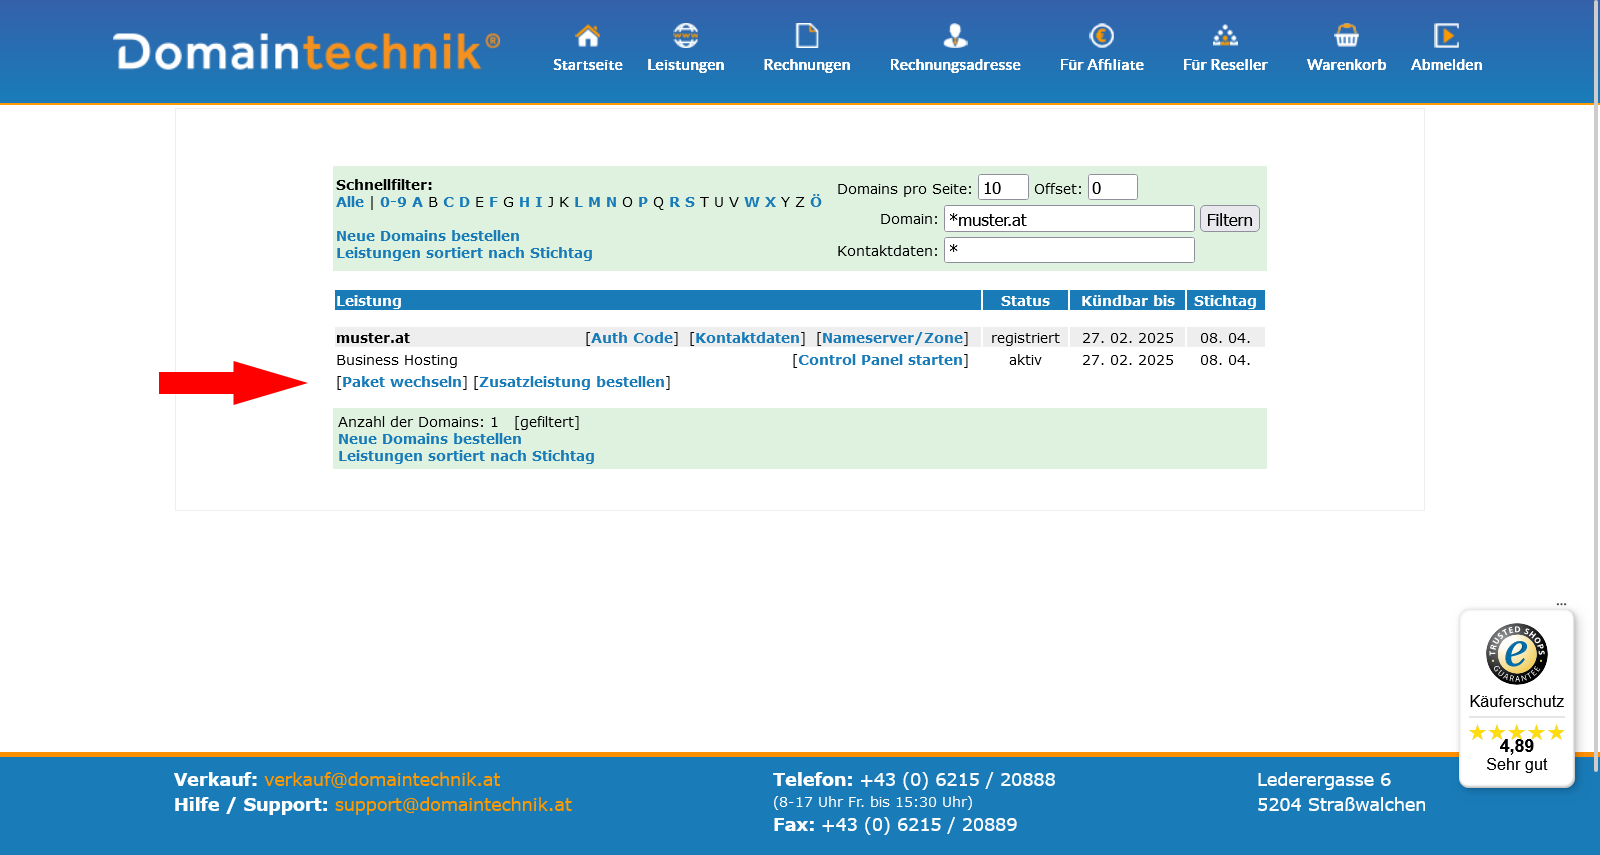Filter domains by letter M

pyautogui.click(x=594, y=202)
